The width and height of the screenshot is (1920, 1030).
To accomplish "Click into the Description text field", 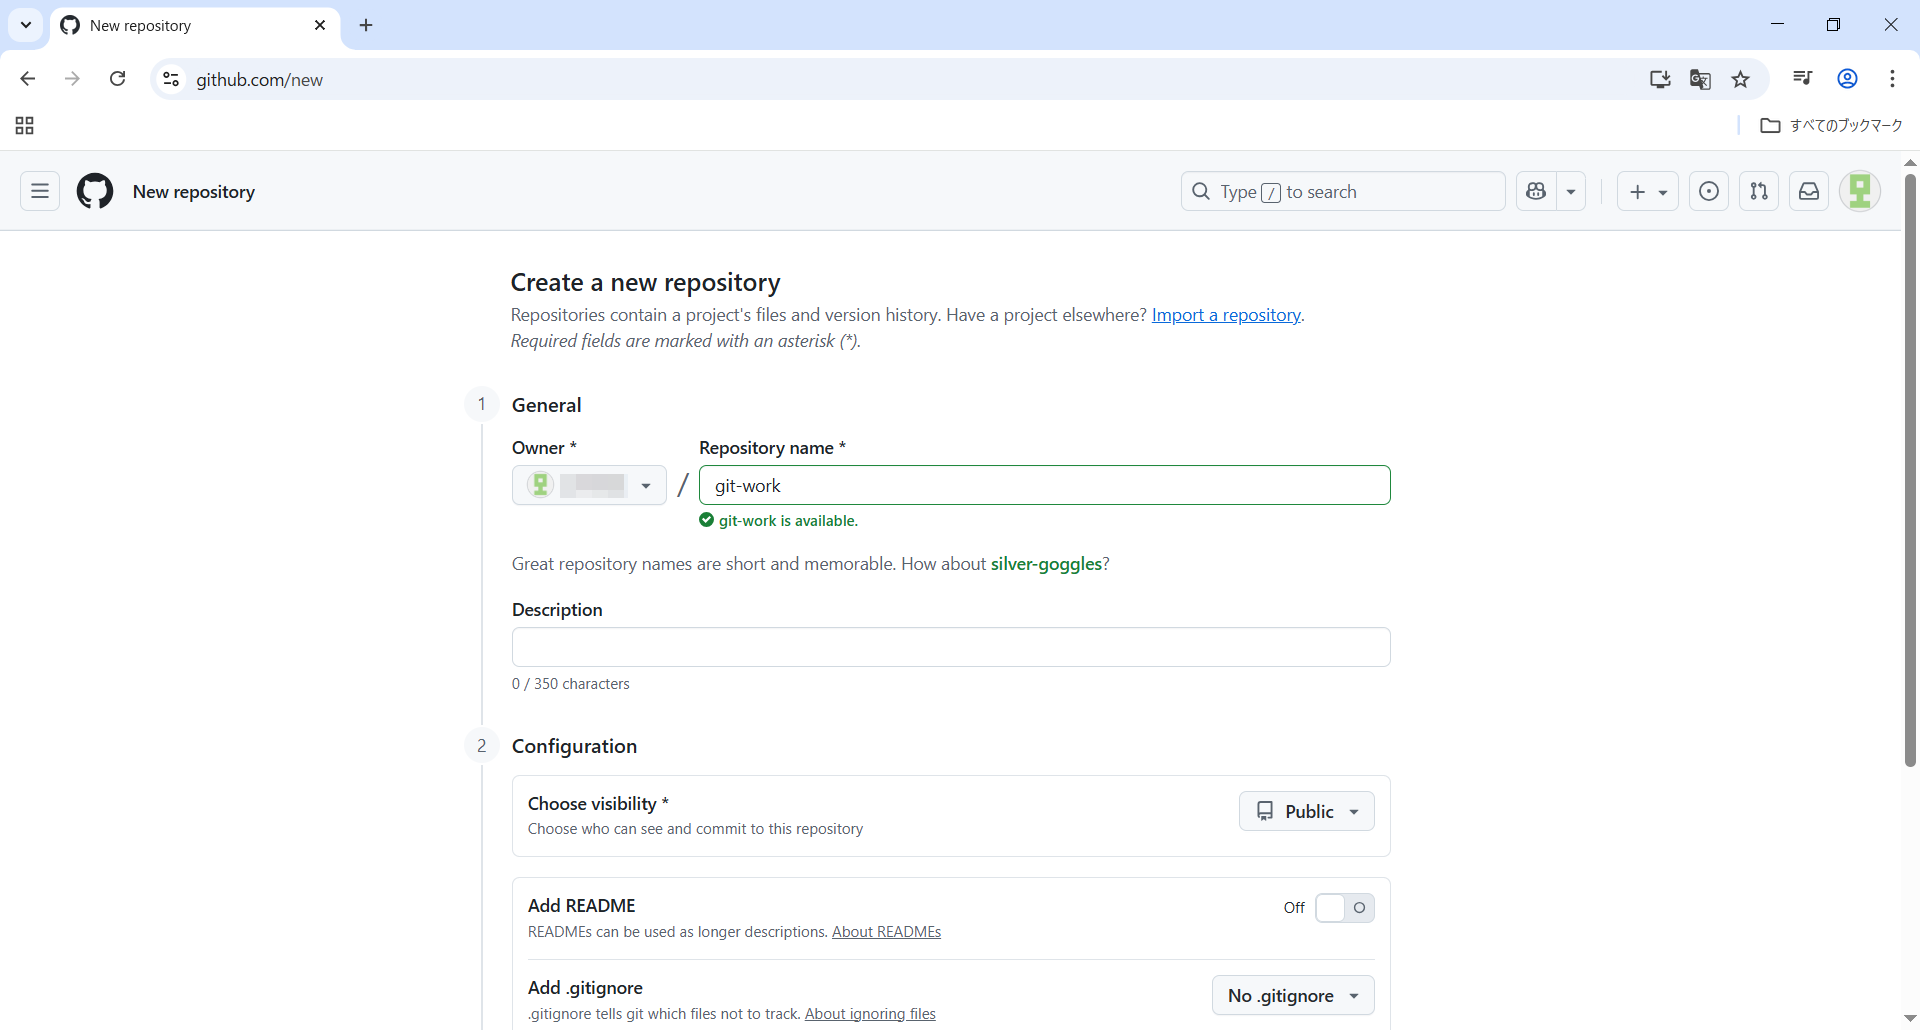I will tap(950, 647).
